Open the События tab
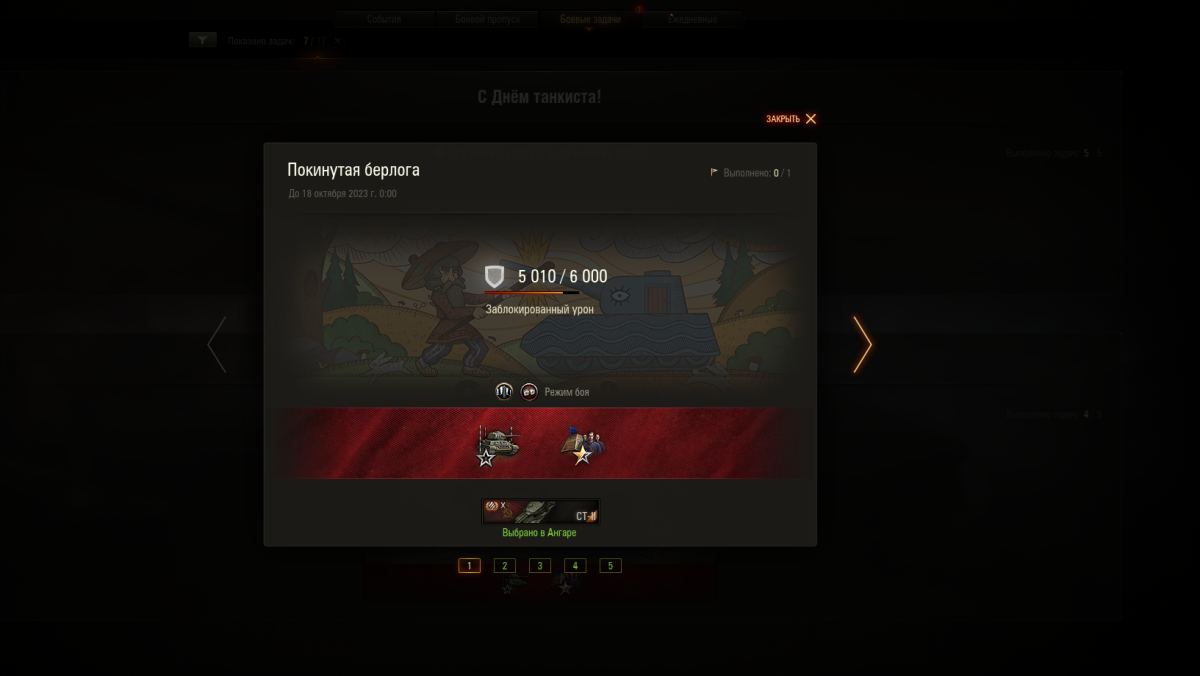 [384, 19]
